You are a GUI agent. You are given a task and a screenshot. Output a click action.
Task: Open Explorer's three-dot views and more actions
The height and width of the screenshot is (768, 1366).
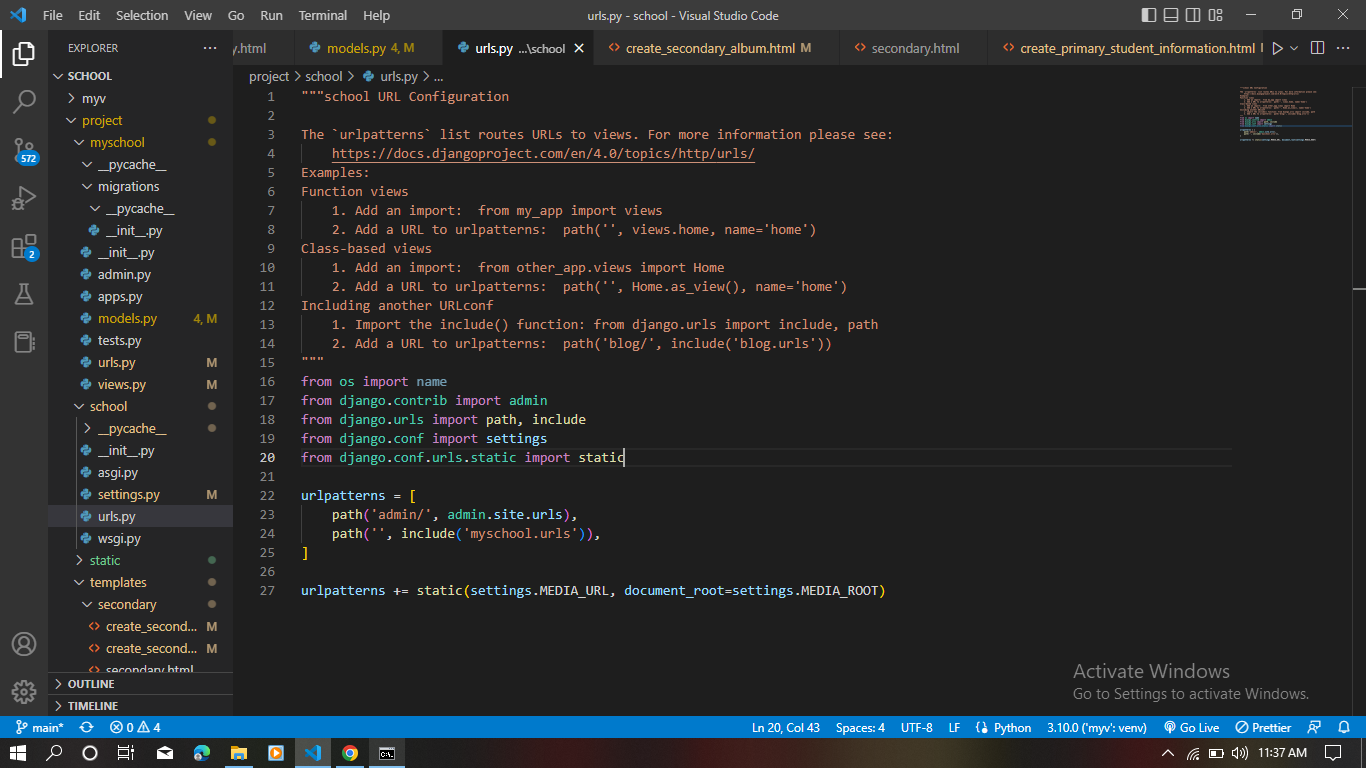click(209, 48)
